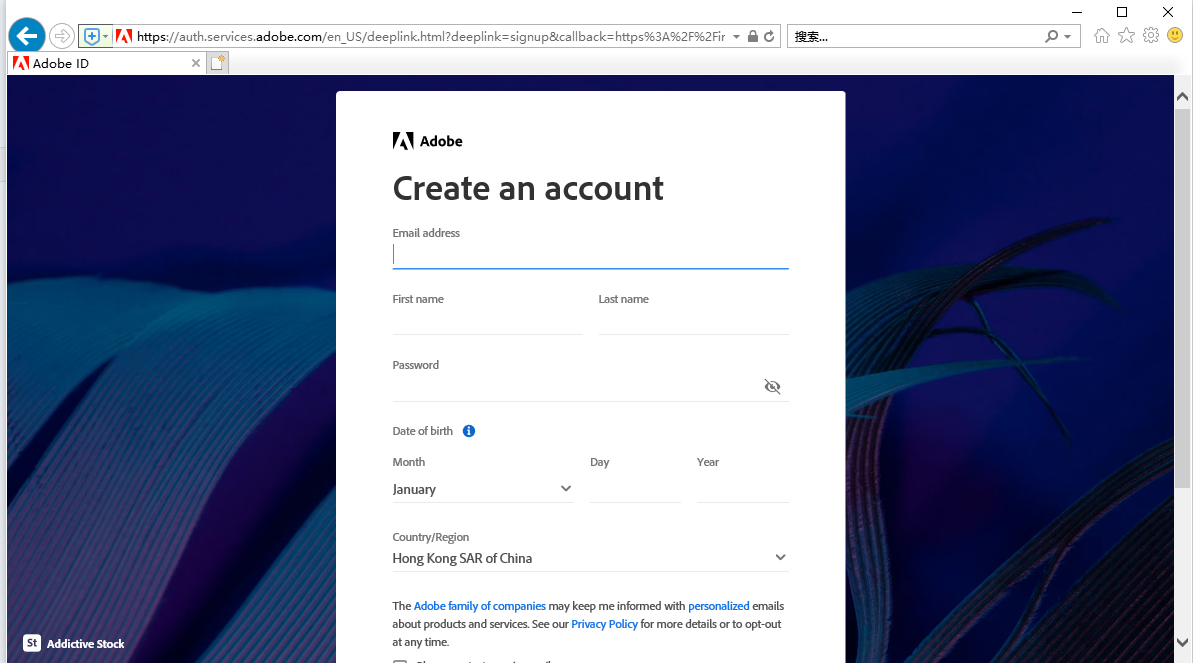Click the Adobe logo on the form
This screenshot has width=1193, height=663.
tap(428, 141)
